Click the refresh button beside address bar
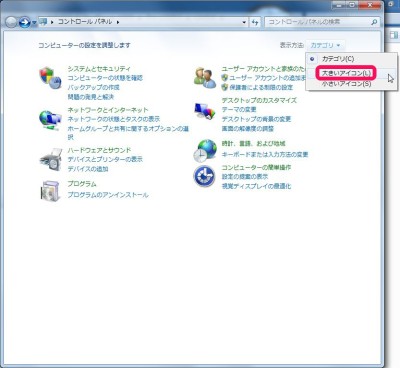 click(255, 22)
